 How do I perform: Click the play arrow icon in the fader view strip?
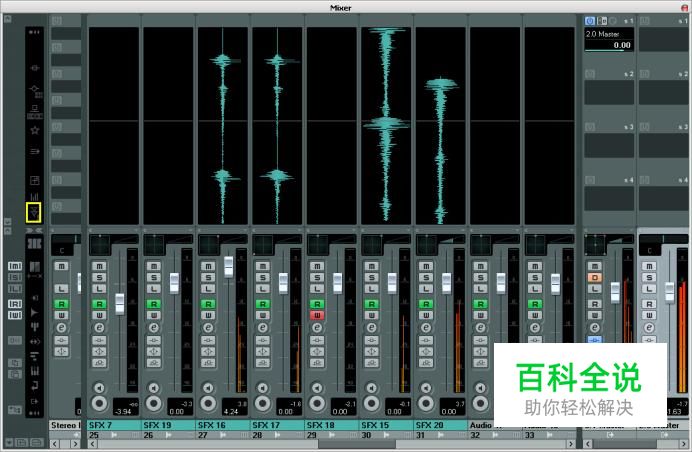pos(34,313)
